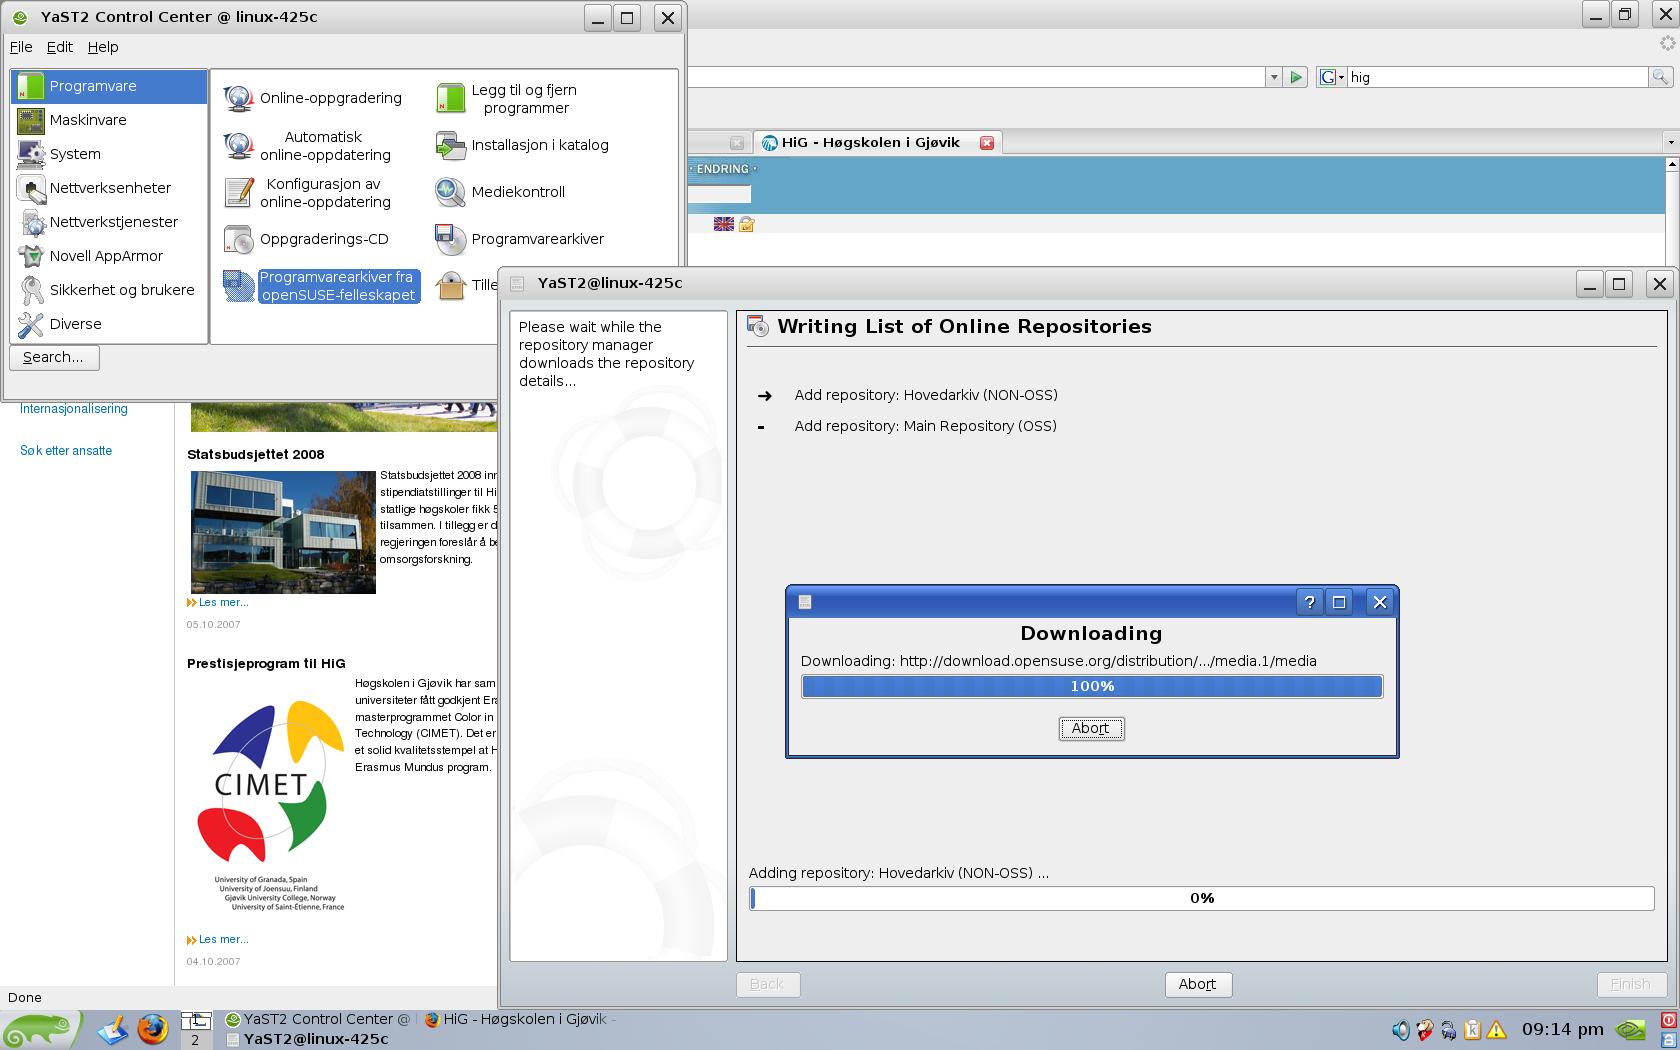Screen dimensions: 1680x1050
Task: Click the desktop pencil icon in panel
Action: [113, 1029]
